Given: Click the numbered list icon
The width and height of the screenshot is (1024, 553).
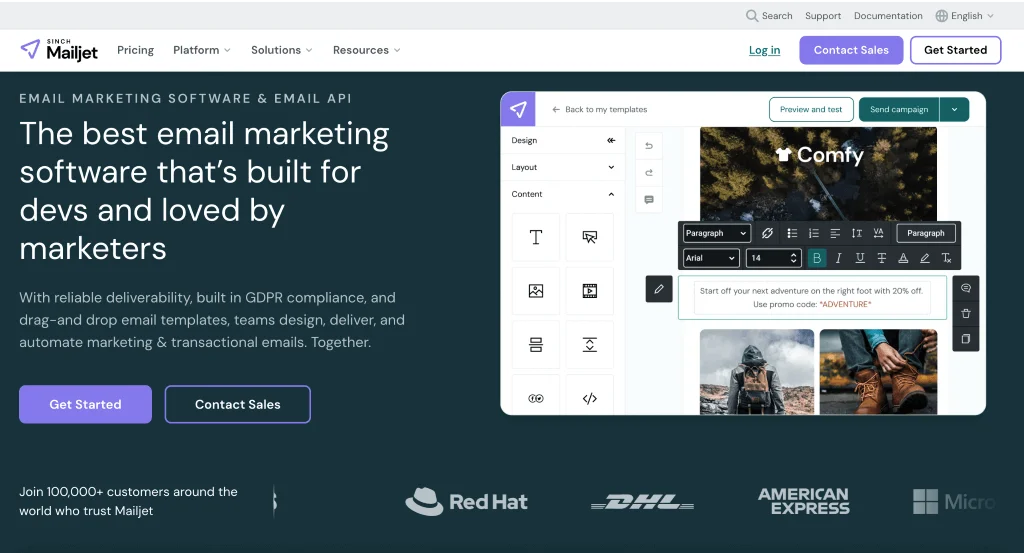Looking at the screenshot, I should click(813, 233).
